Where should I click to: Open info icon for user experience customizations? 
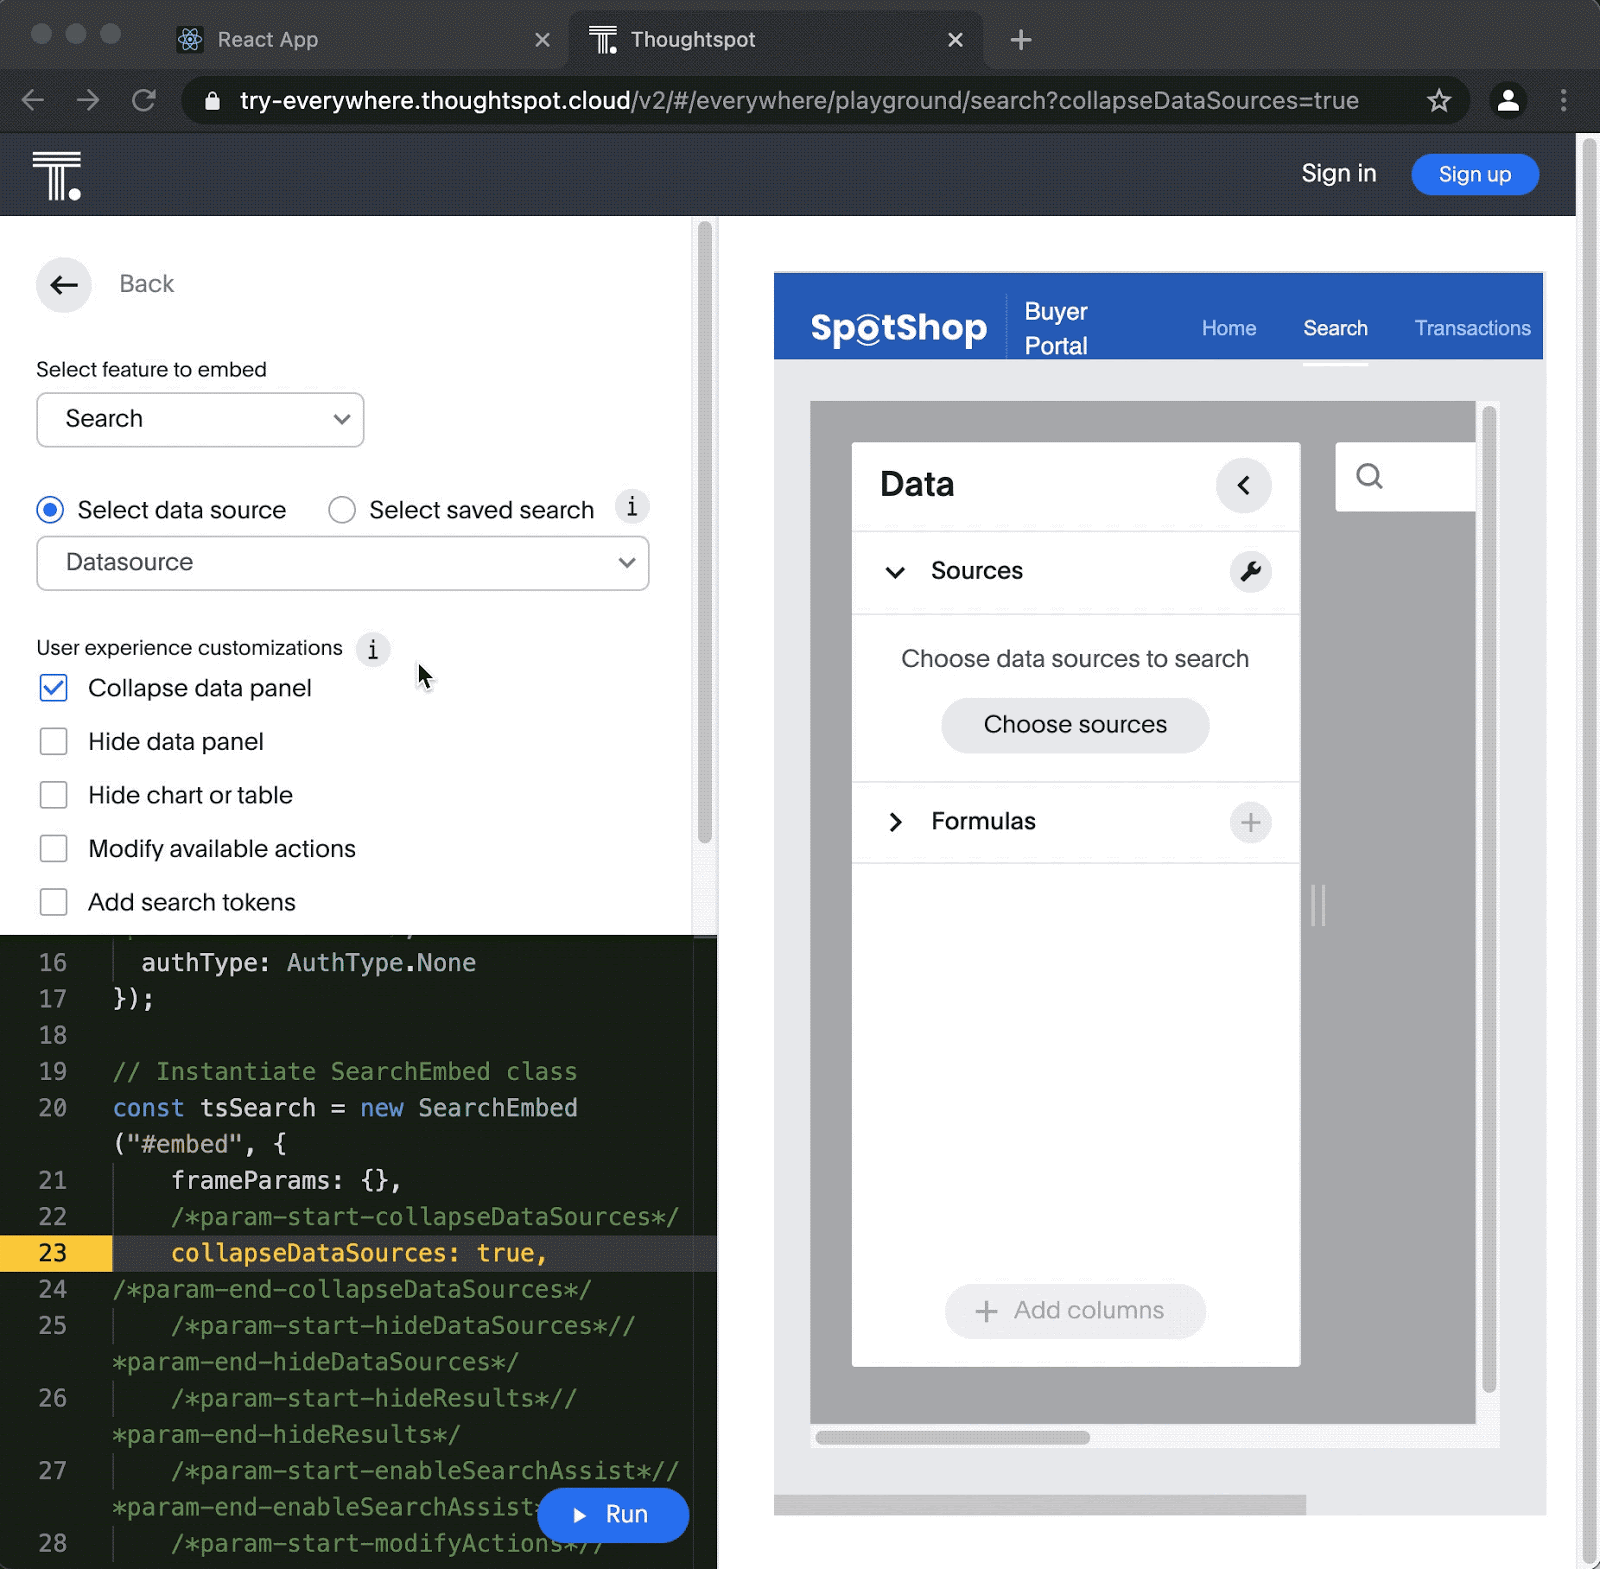pyautogui.click(x=373, y=649)
